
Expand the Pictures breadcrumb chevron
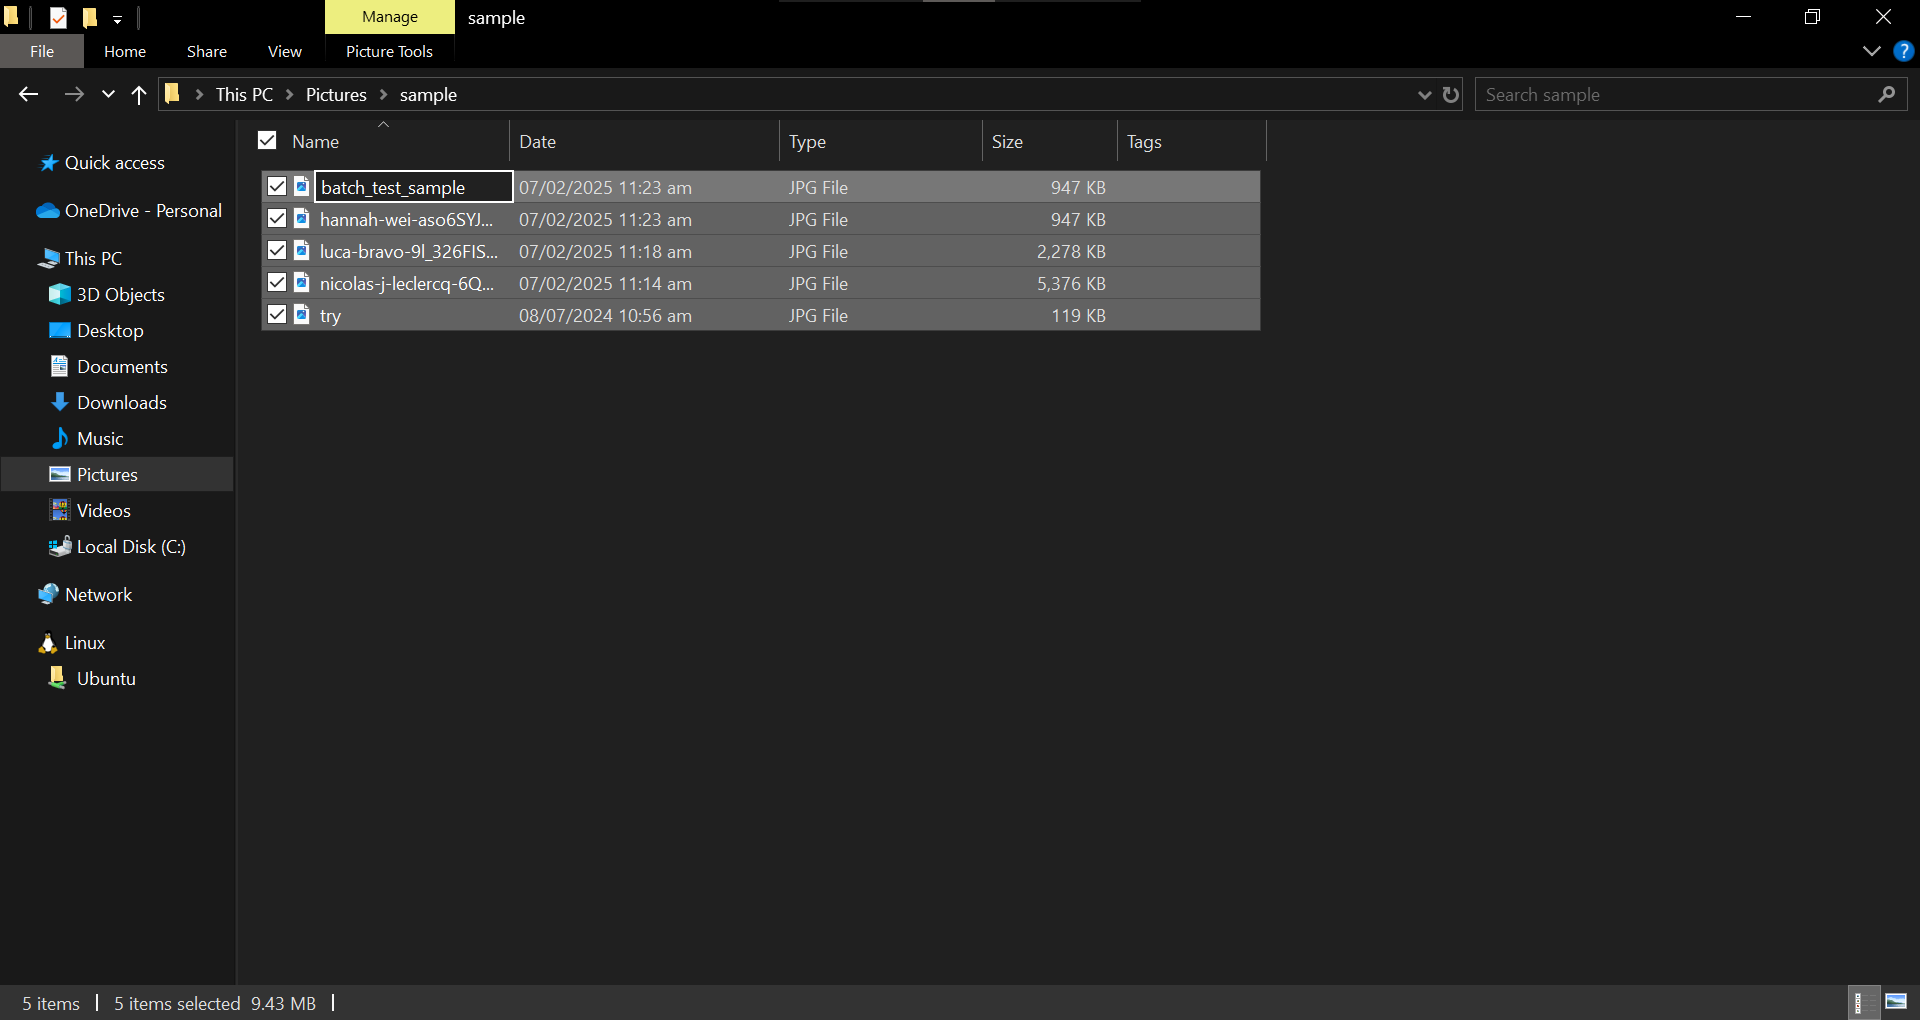tap(383, 94)
